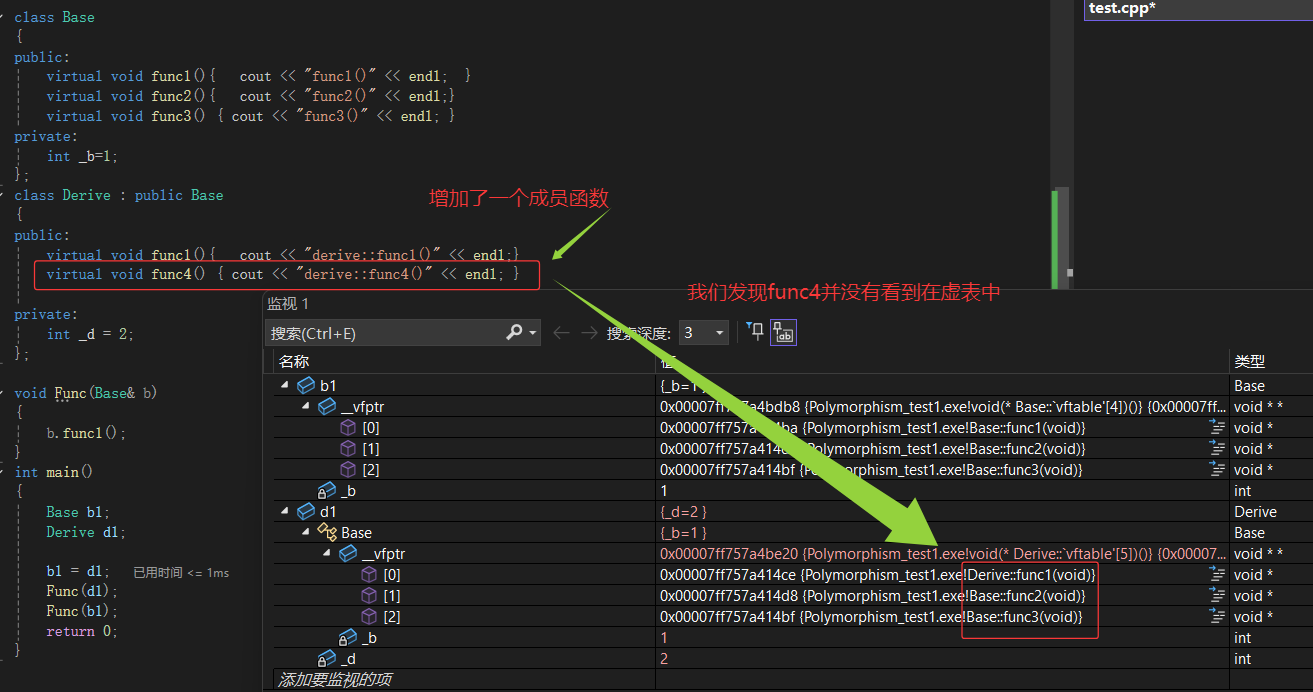1313x692 pixels.
Task: Click the pin icon in the watch toolbar
Action: (755, 332)
